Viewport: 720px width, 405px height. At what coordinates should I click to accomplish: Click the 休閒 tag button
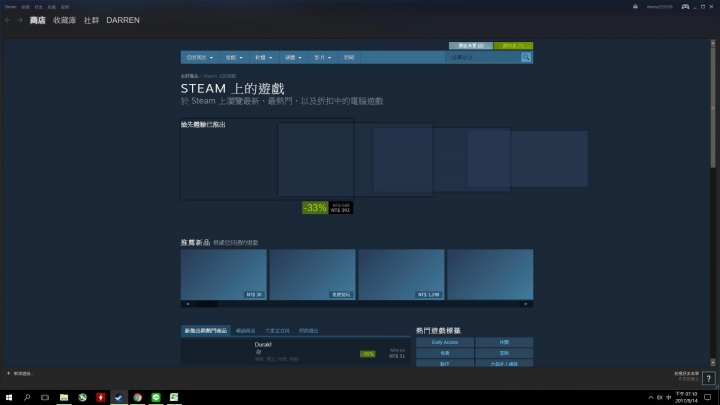(504, 342)
